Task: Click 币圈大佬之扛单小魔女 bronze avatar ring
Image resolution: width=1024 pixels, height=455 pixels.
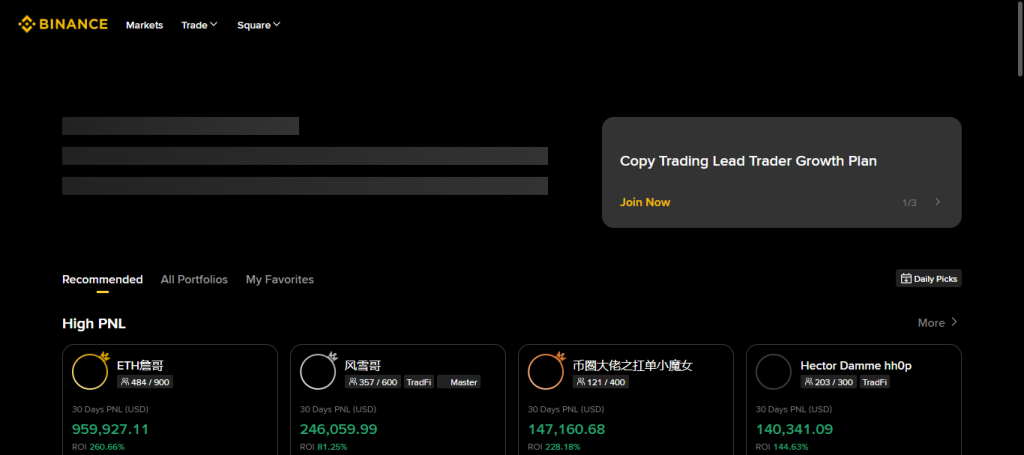Action: point(546,371)
